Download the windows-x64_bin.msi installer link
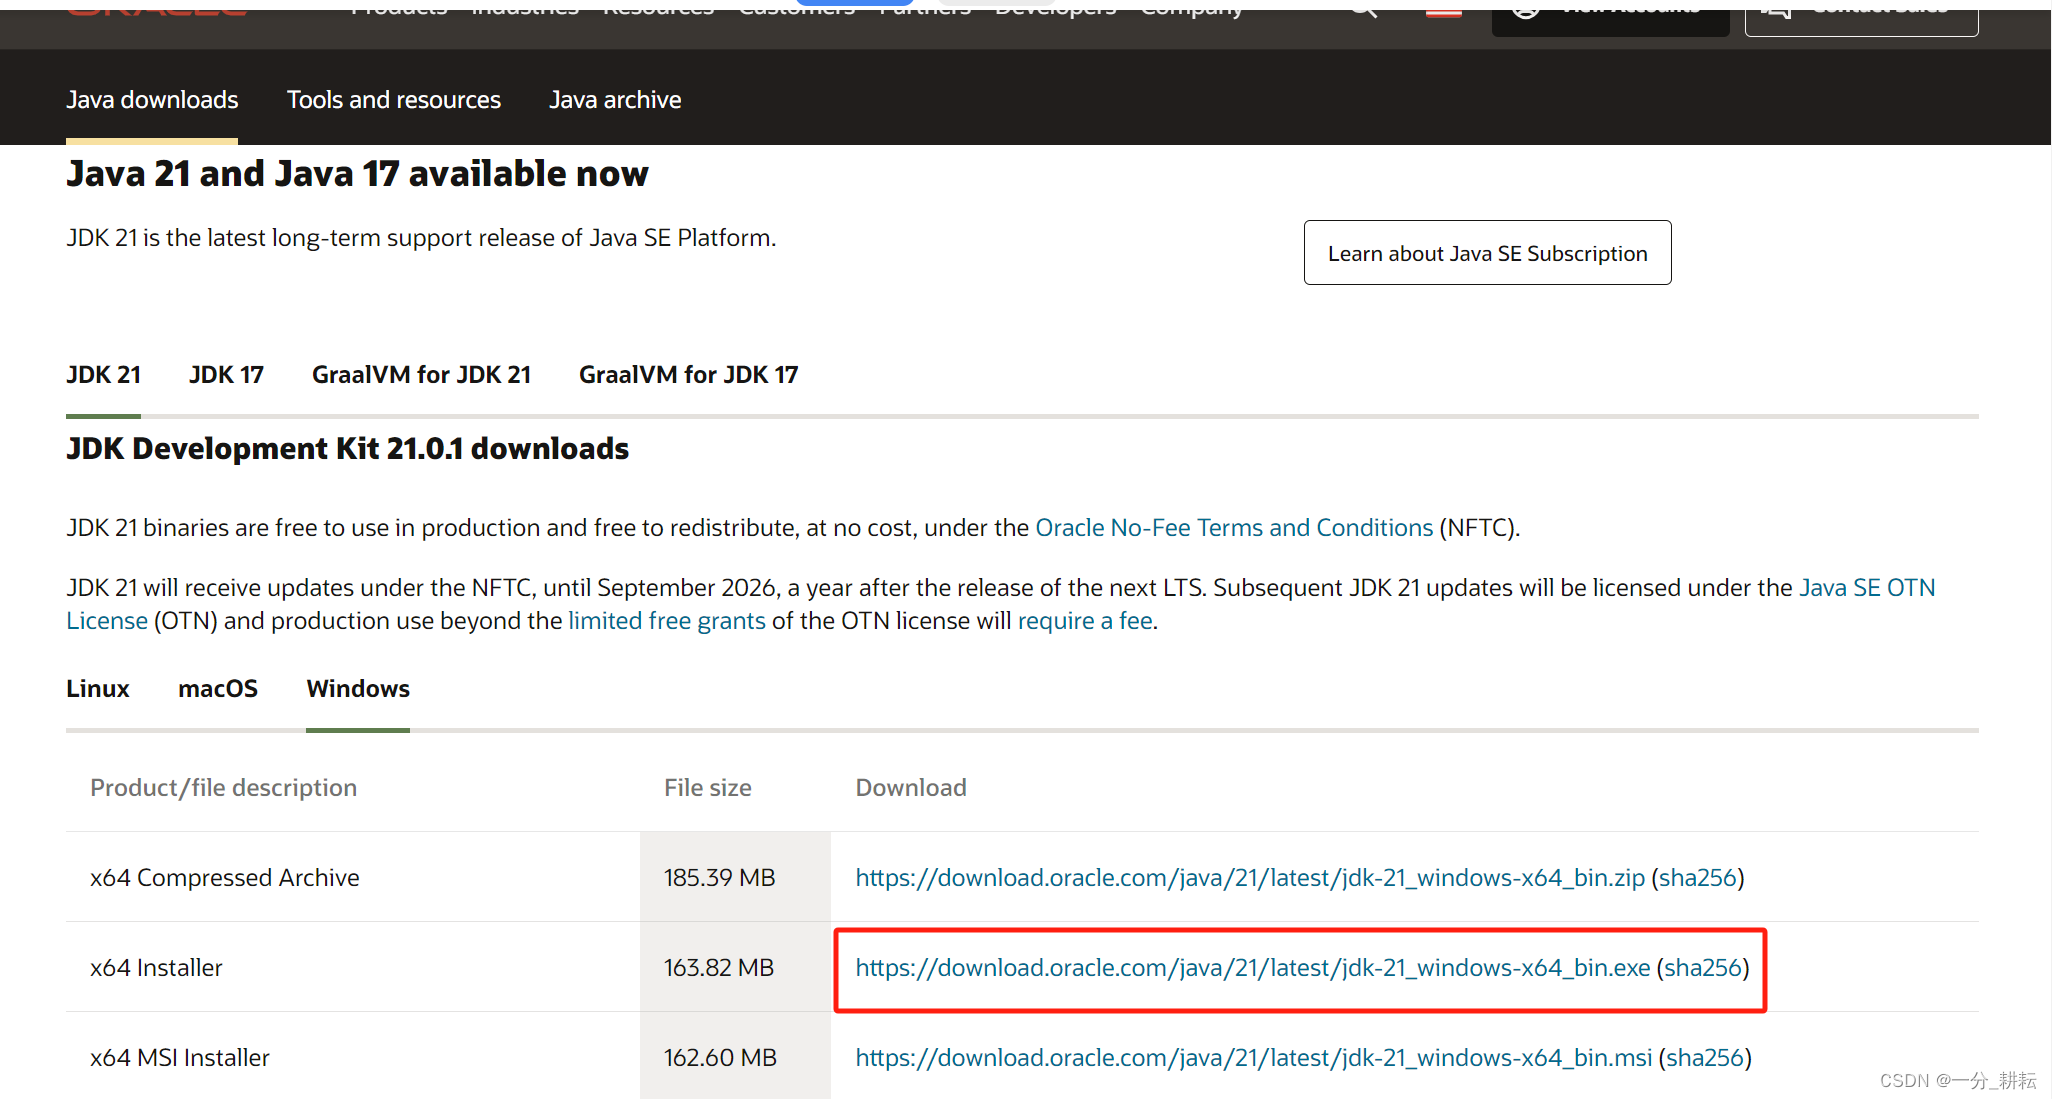 (x=1253, y=1058)
